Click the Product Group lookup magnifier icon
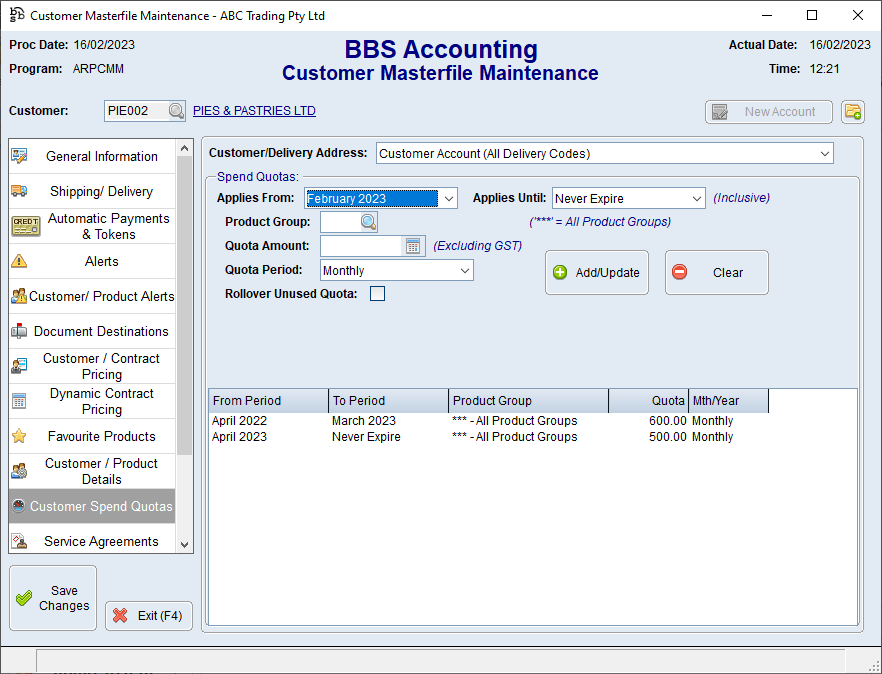882x674 pixels. 367,222
